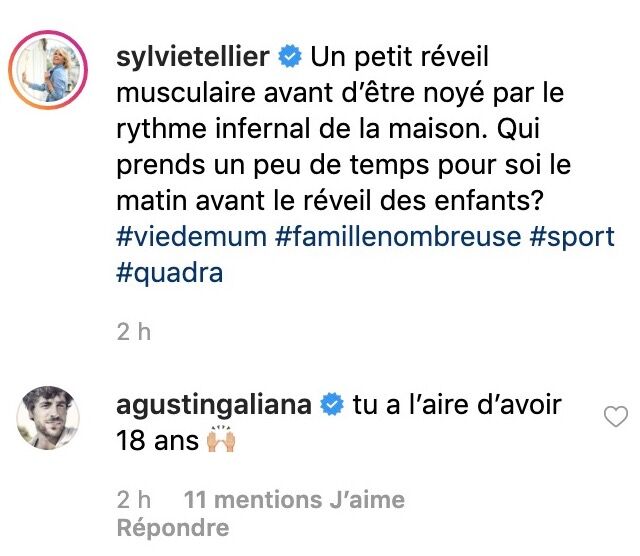Click the agustingaliana username
The width and height of the screenshot is (640, 556).
pos(214,405)
